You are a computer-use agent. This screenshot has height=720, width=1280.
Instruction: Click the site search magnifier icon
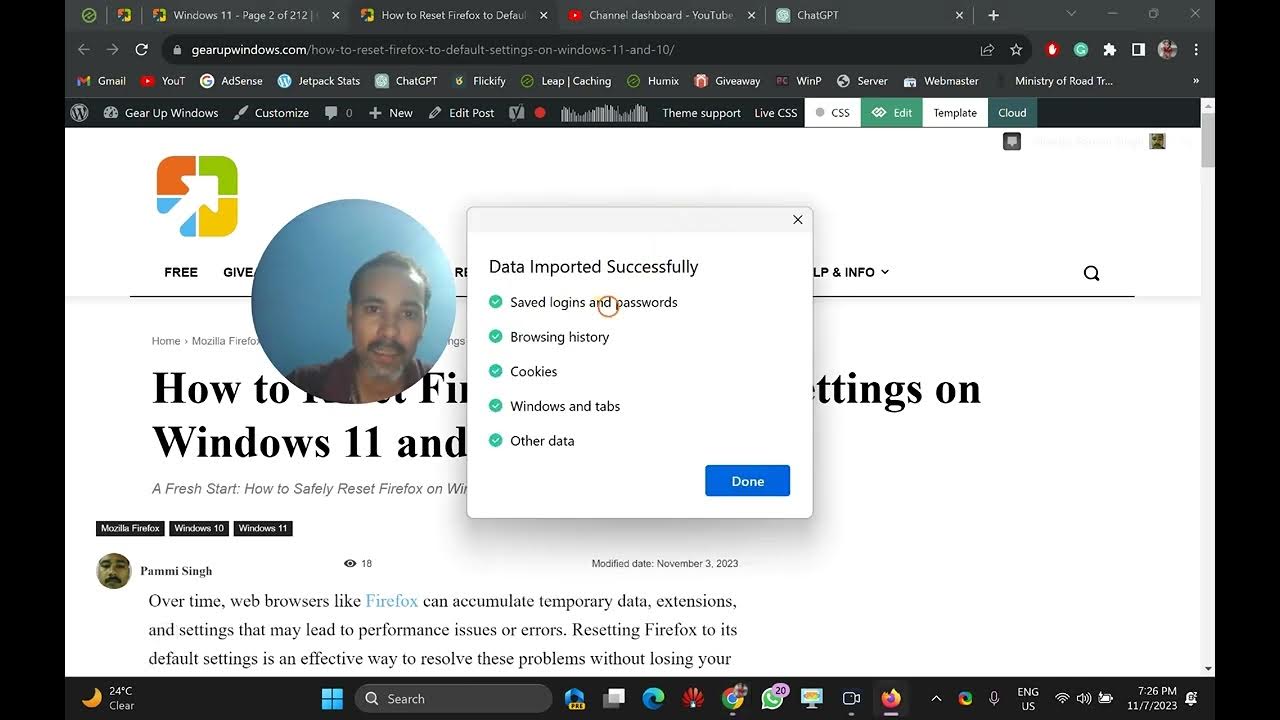[x=1091, y=273]
